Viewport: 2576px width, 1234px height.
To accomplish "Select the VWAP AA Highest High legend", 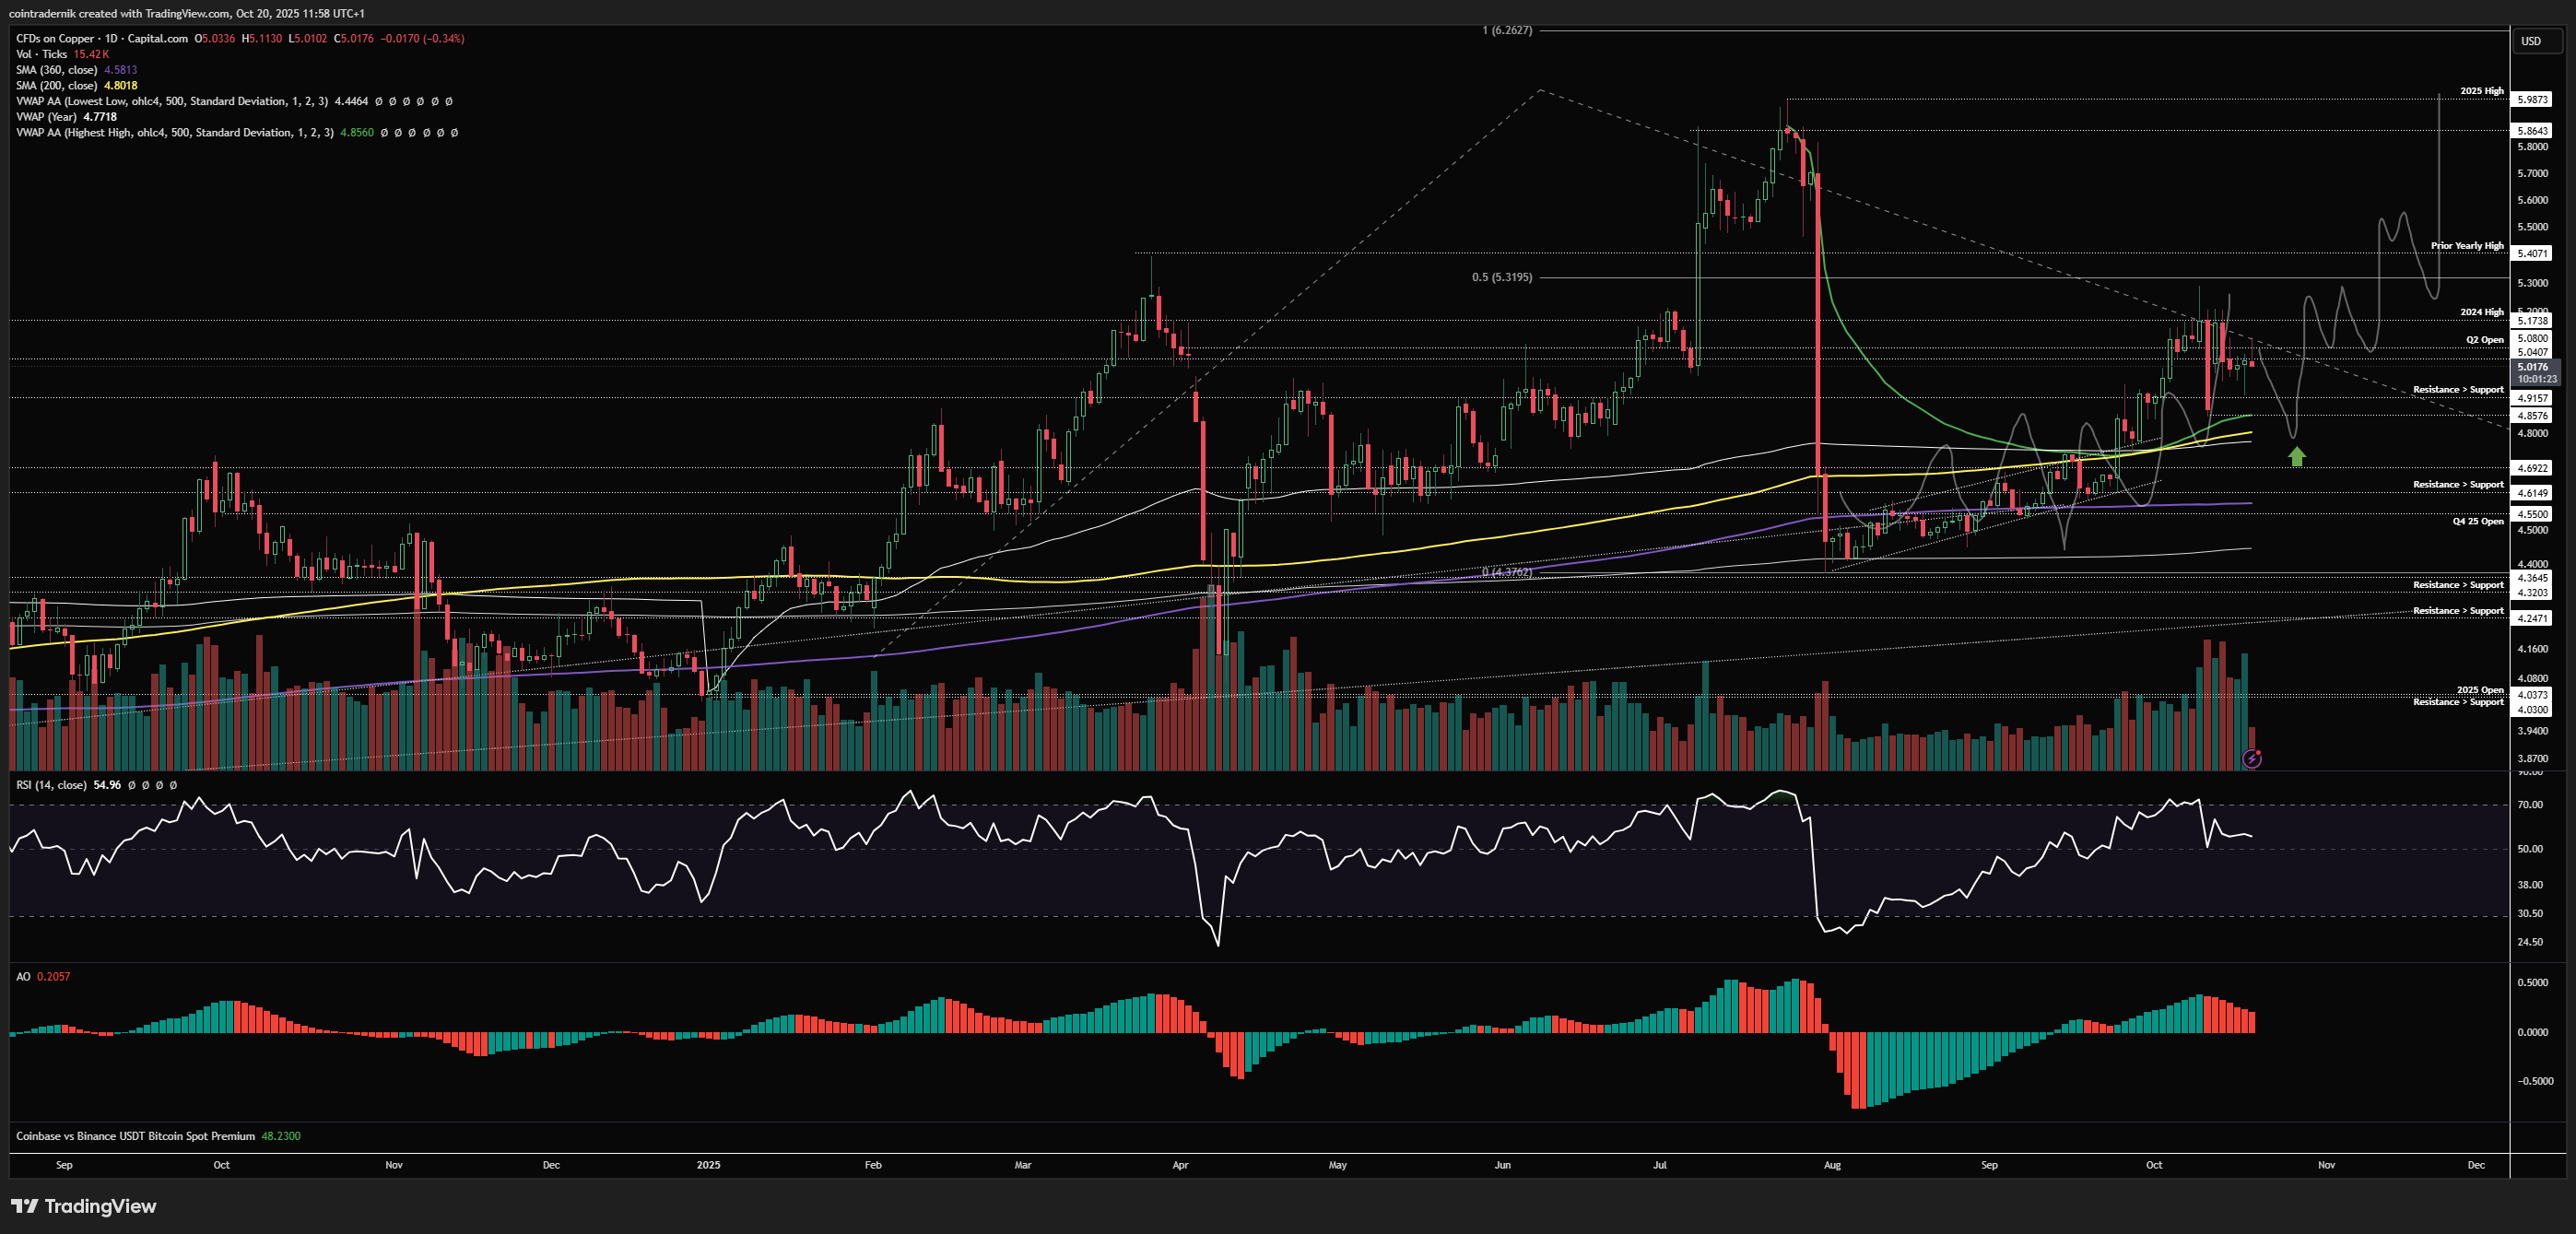I will pyautogui.click(x=175, y=133).
